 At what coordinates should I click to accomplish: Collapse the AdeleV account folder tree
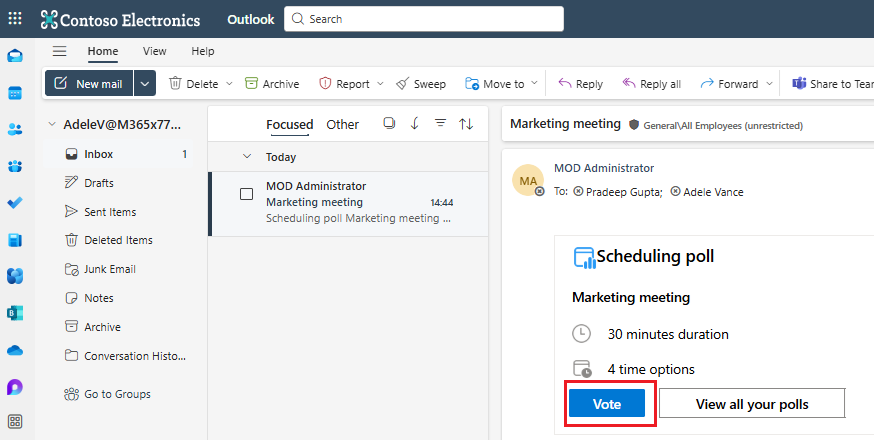click(52, 125)
